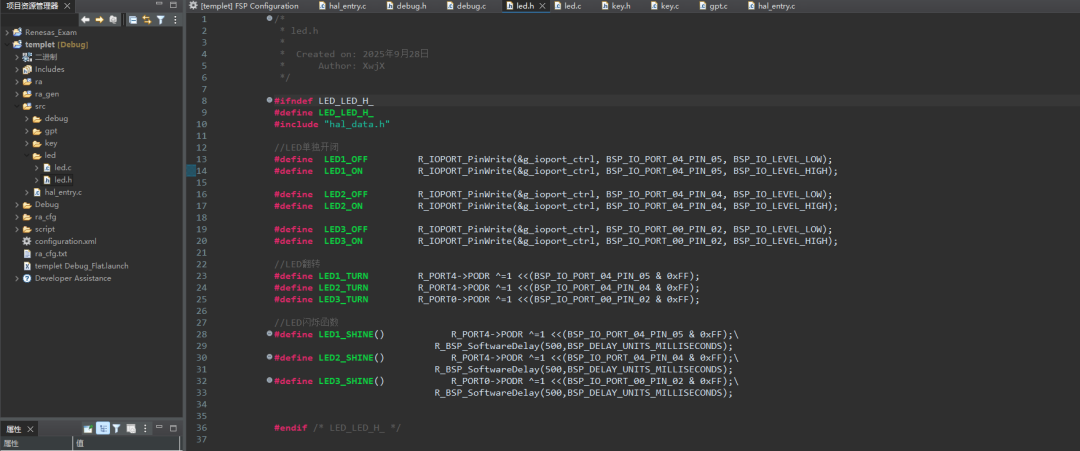The height and width of the screenshot is (451, 1080).
Task: Click Pin to Selection icon in properties panel
Action: click(88, 428)
